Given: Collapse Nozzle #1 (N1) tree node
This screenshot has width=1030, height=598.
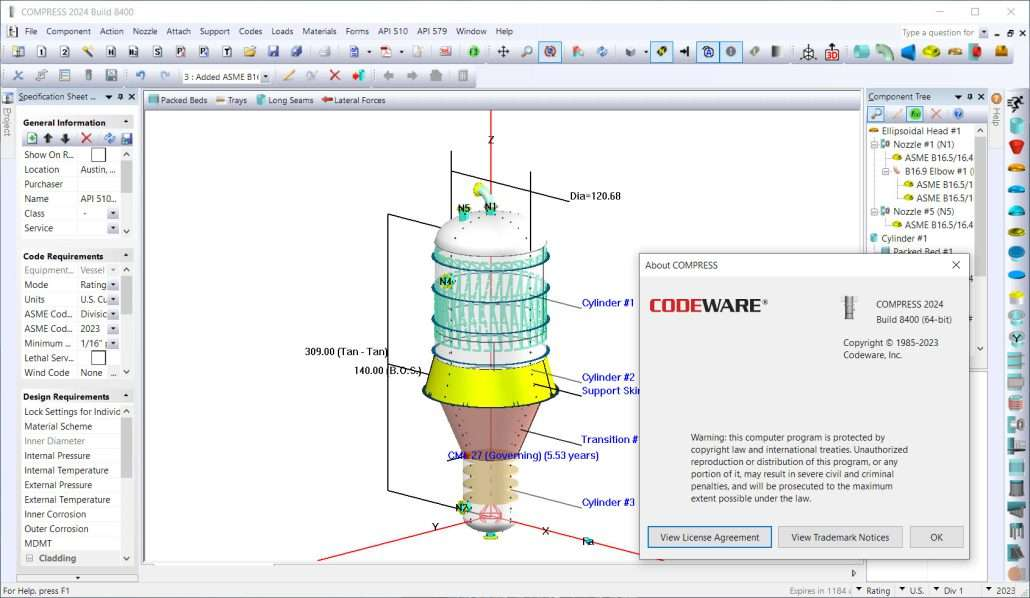Looking at the screenshot, I should (874, 145).
